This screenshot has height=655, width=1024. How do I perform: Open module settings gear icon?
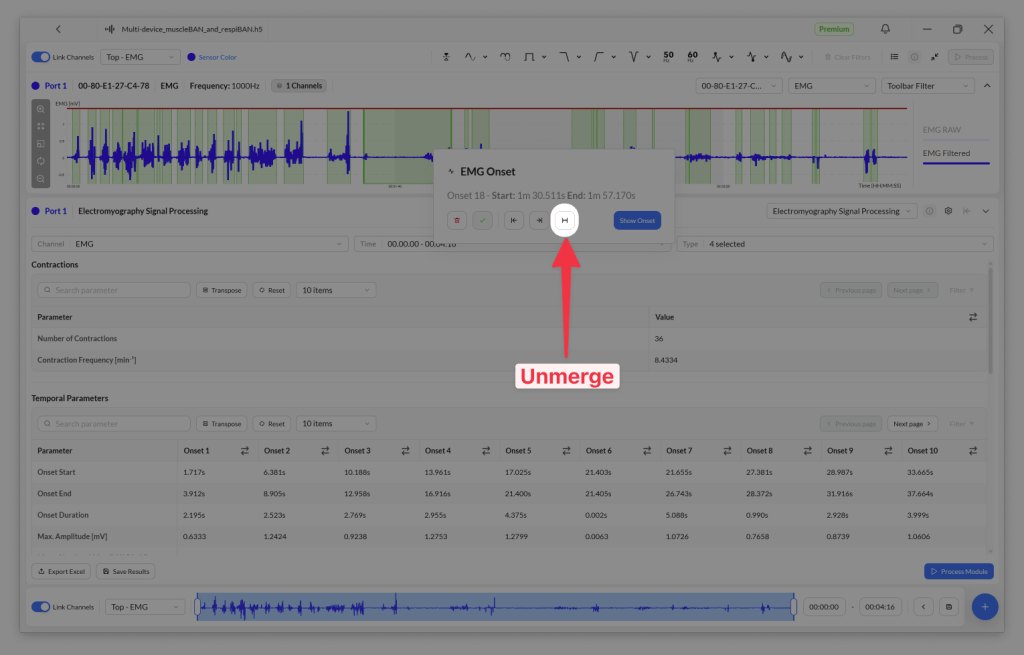point(948,211)
